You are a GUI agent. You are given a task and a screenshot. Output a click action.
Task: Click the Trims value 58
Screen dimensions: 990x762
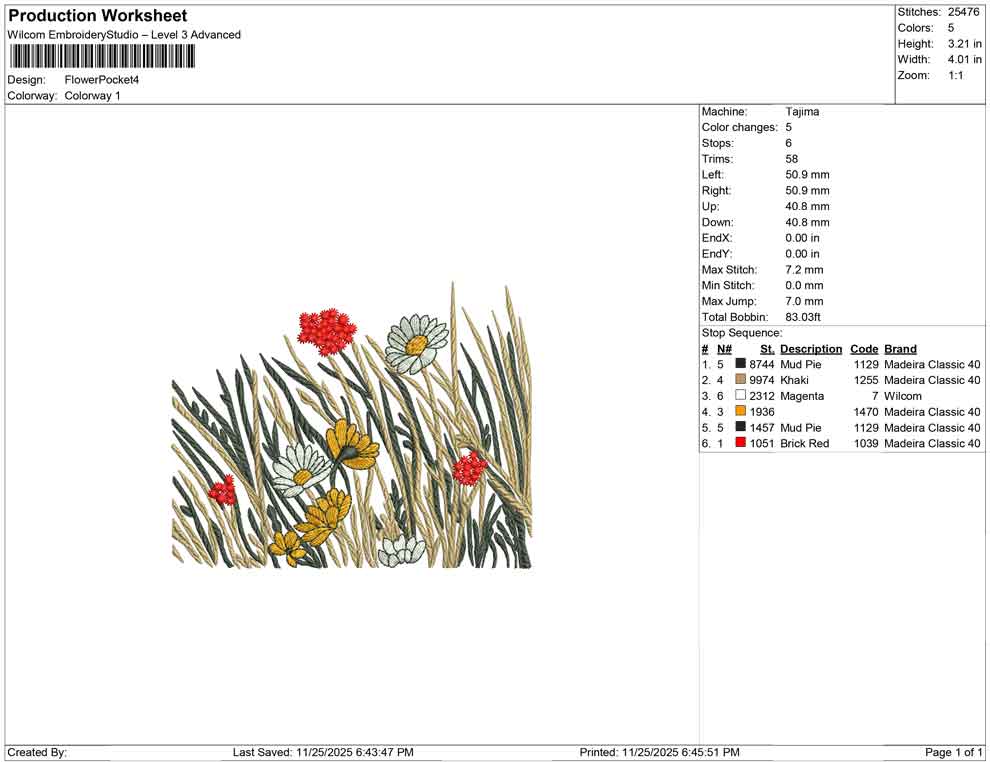click(x=792, y=159)
